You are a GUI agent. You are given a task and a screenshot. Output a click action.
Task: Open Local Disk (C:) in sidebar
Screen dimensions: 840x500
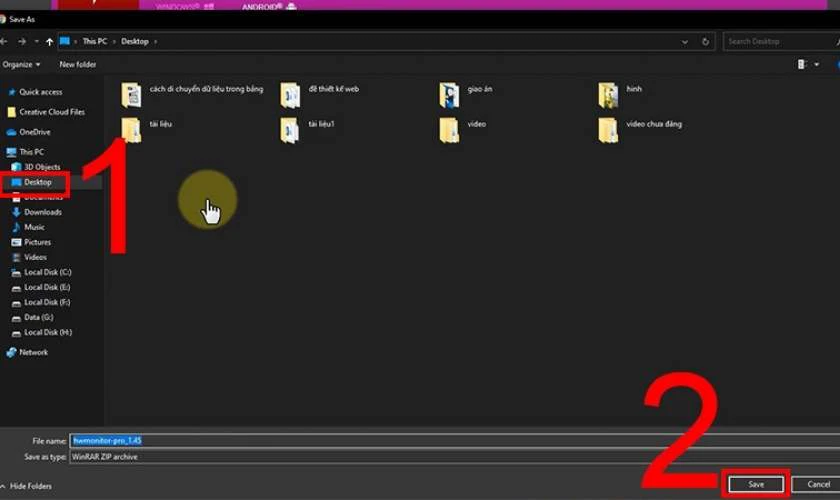(x=47, y=272)
